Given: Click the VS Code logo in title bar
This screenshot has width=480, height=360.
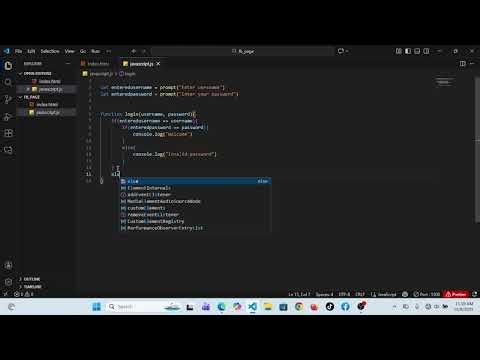Looking at the screenshot, I should click(x=7, y=51).
